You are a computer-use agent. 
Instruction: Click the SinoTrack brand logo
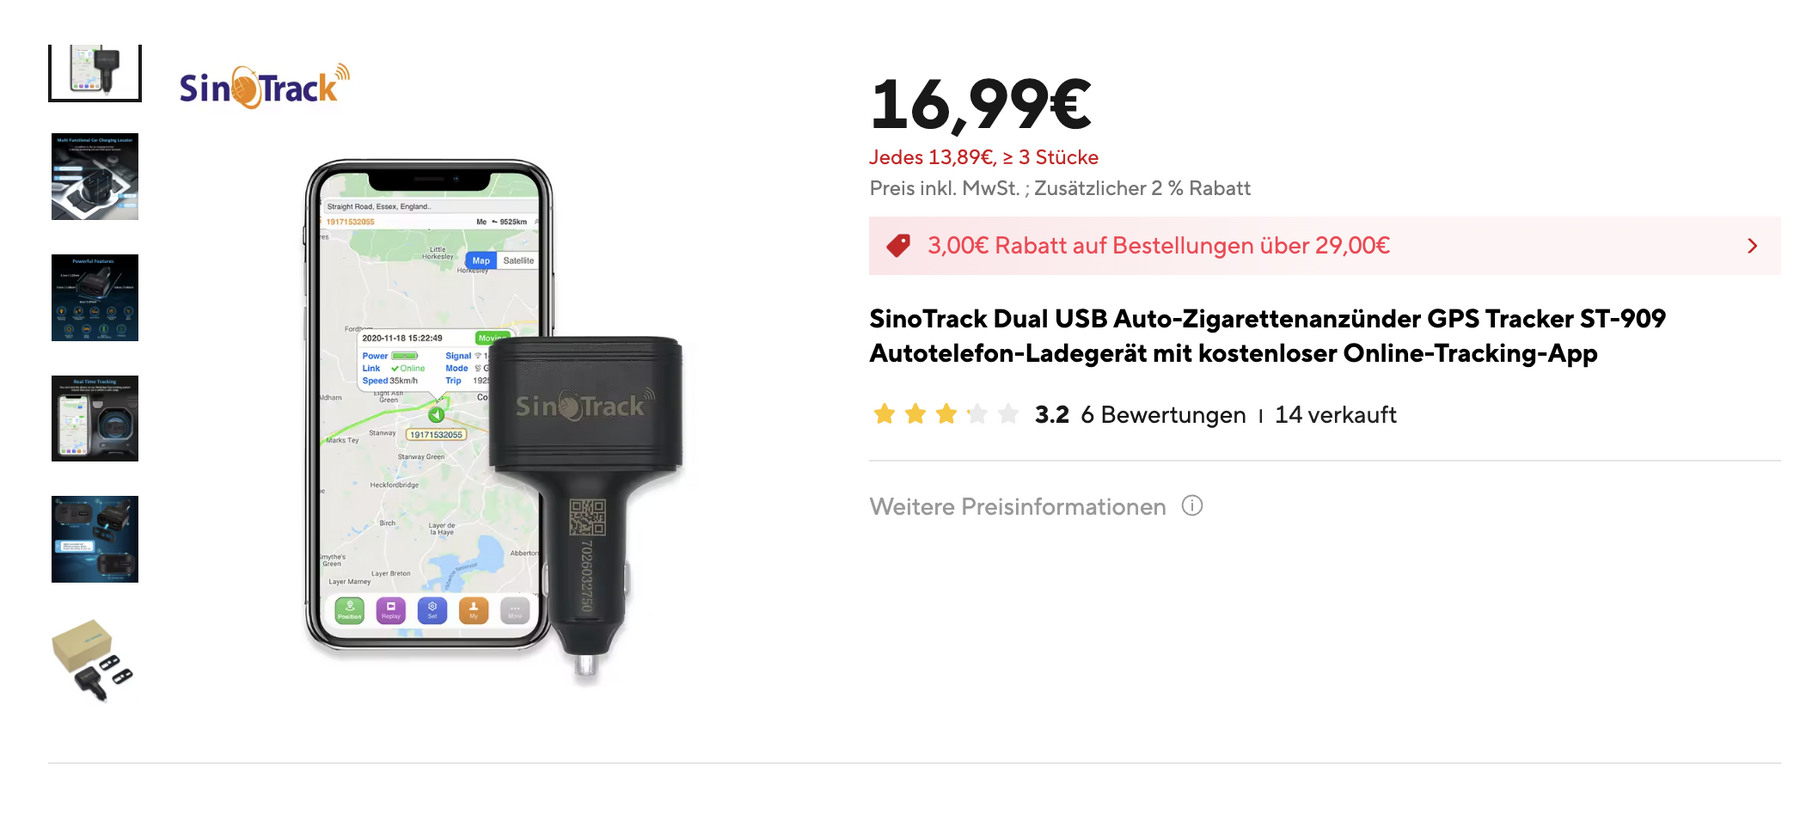[265, 87]
